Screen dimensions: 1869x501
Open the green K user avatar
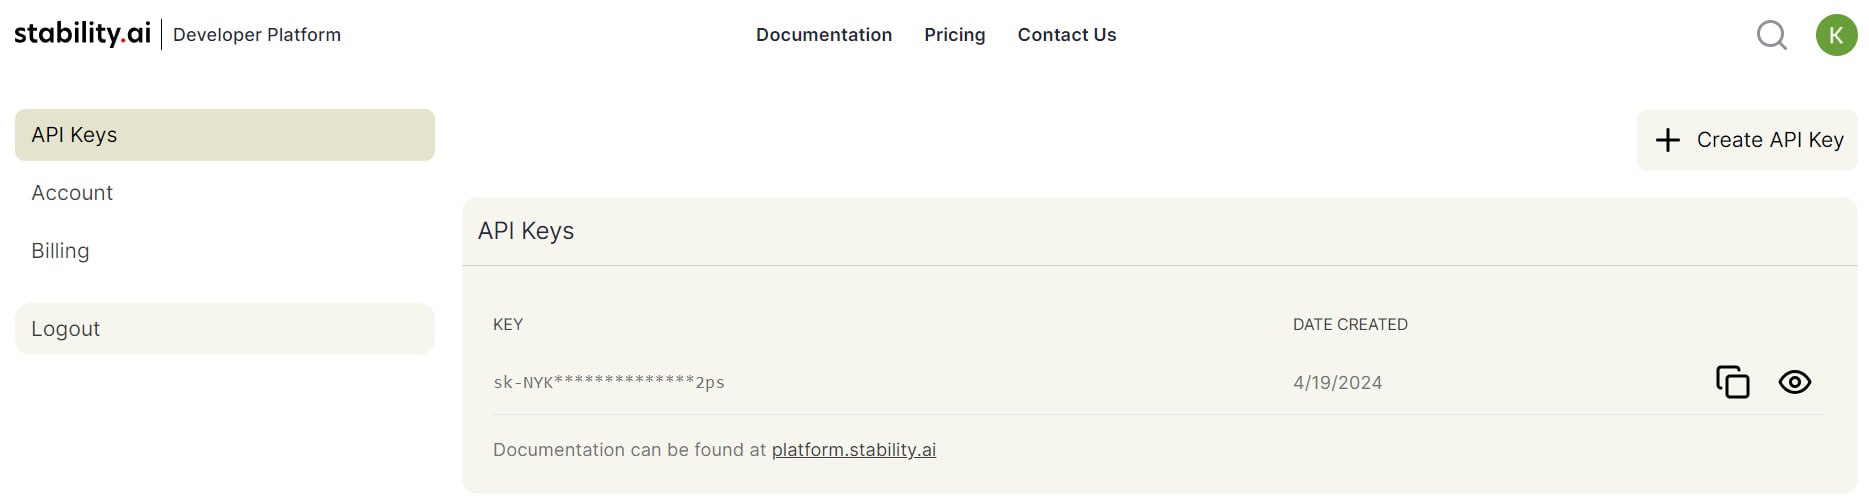(1836, 35)
